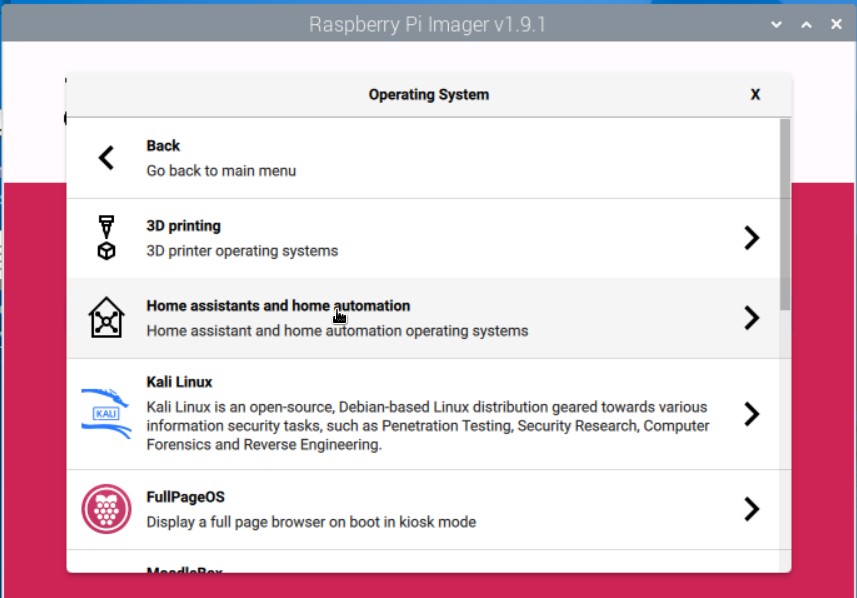Click the operating system list scrollbar
This screenshot has width=857, height=598.
pos(785,214)
